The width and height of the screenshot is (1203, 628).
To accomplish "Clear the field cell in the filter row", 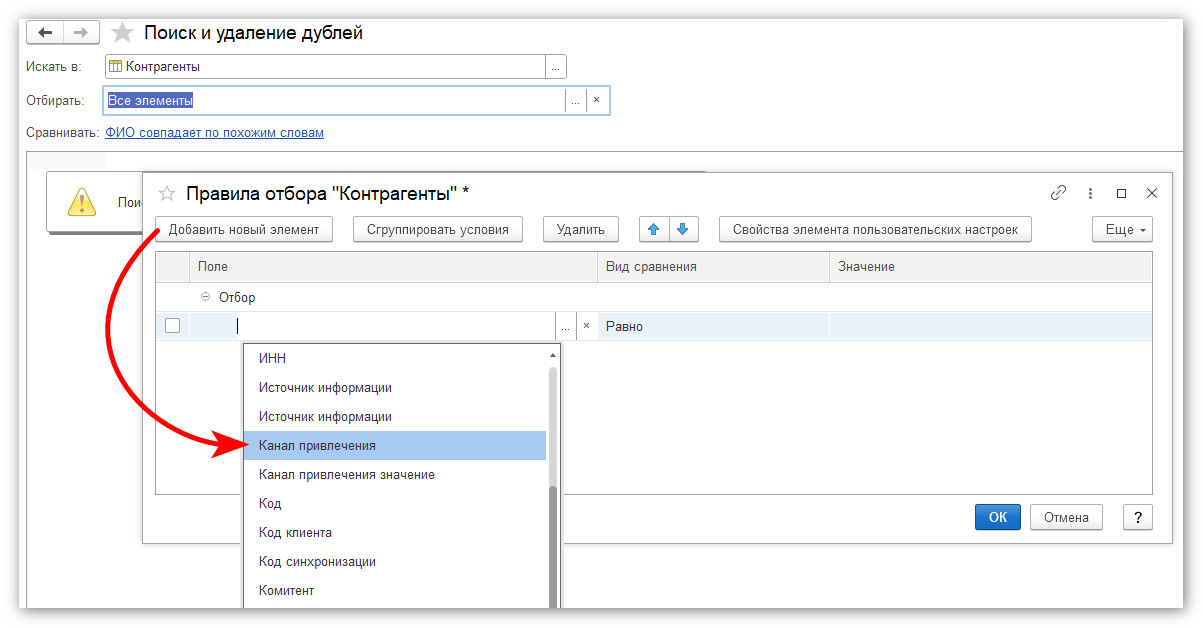I will tap(586, 326).
